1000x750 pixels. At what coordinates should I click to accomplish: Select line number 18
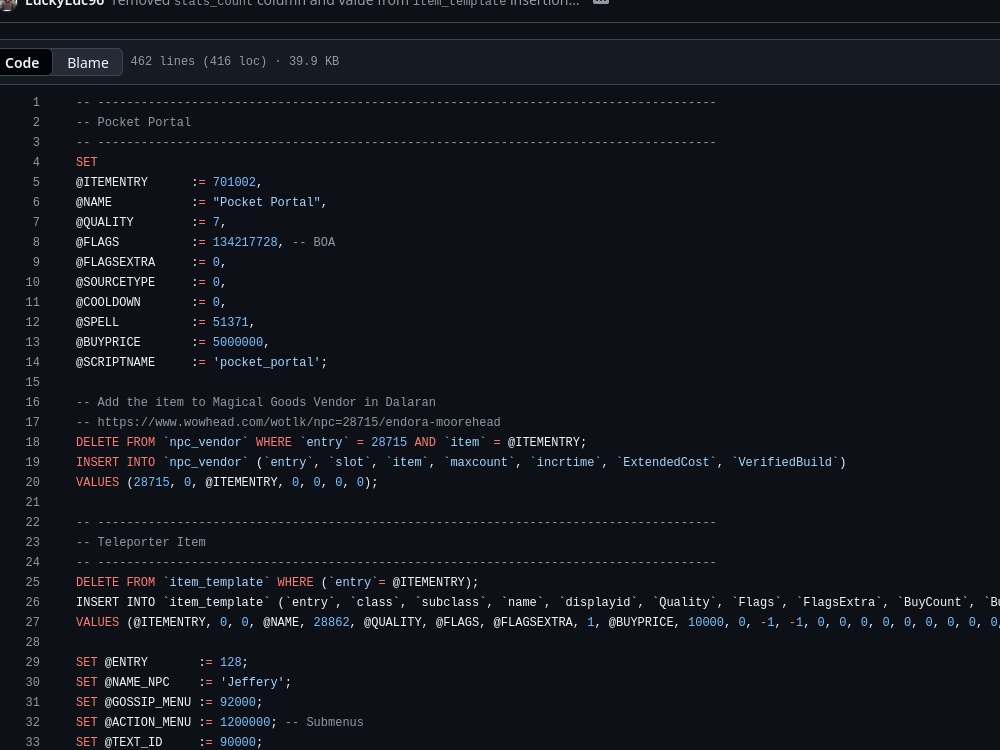coord(33,442)
